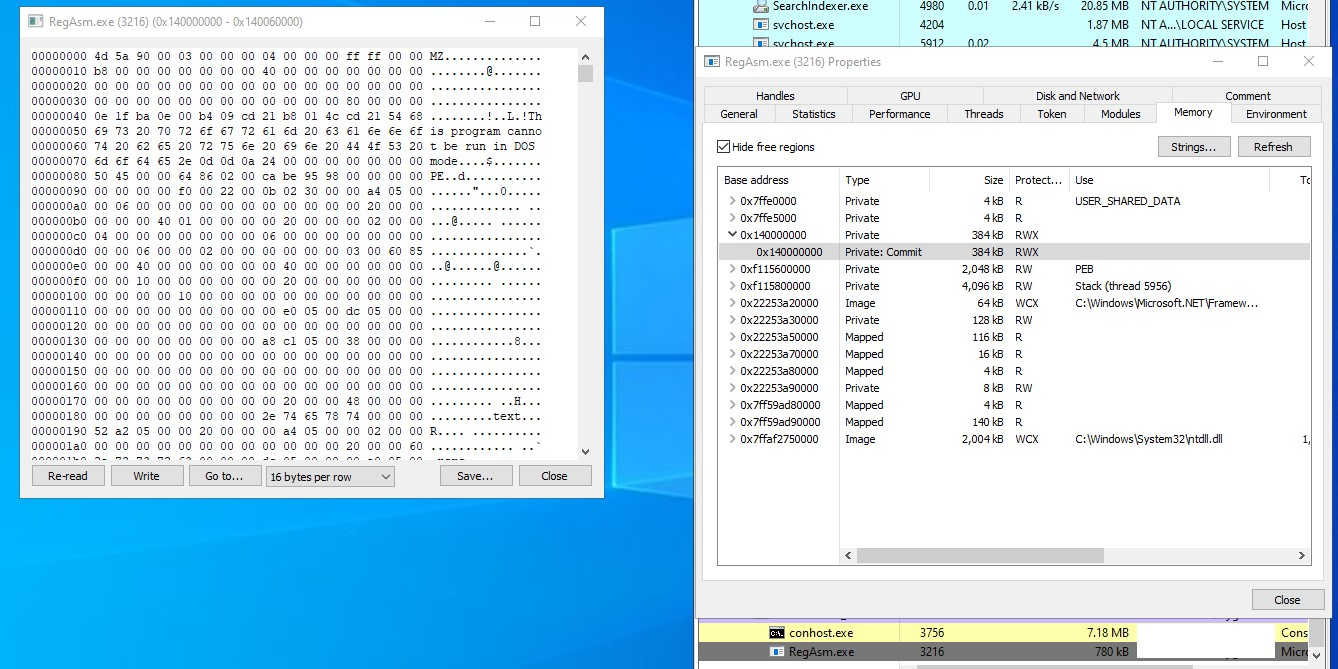Sort by Use column header
This screenshot has height=669, width=1338.
[1169, 180]
